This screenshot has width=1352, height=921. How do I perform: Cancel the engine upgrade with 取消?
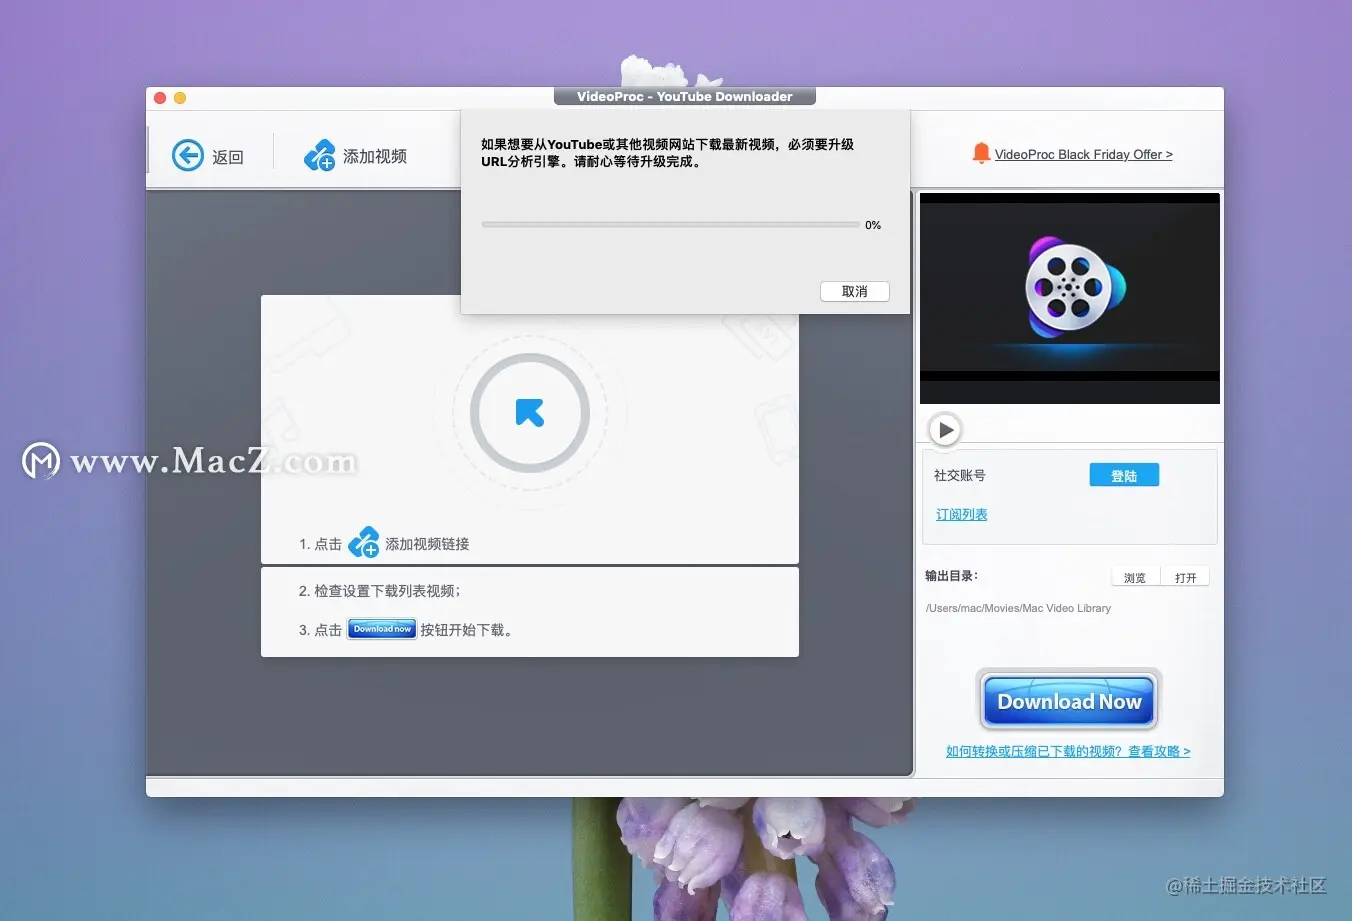point(855,291)
